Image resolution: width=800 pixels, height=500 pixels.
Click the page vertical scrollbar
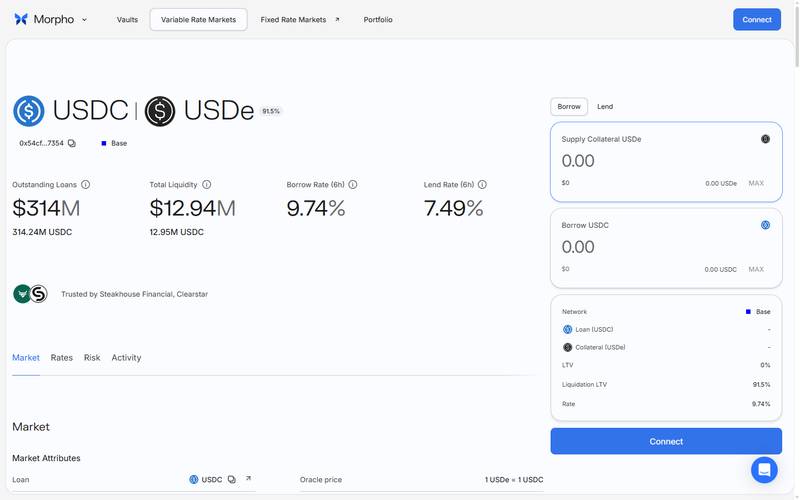click(797, 36)
